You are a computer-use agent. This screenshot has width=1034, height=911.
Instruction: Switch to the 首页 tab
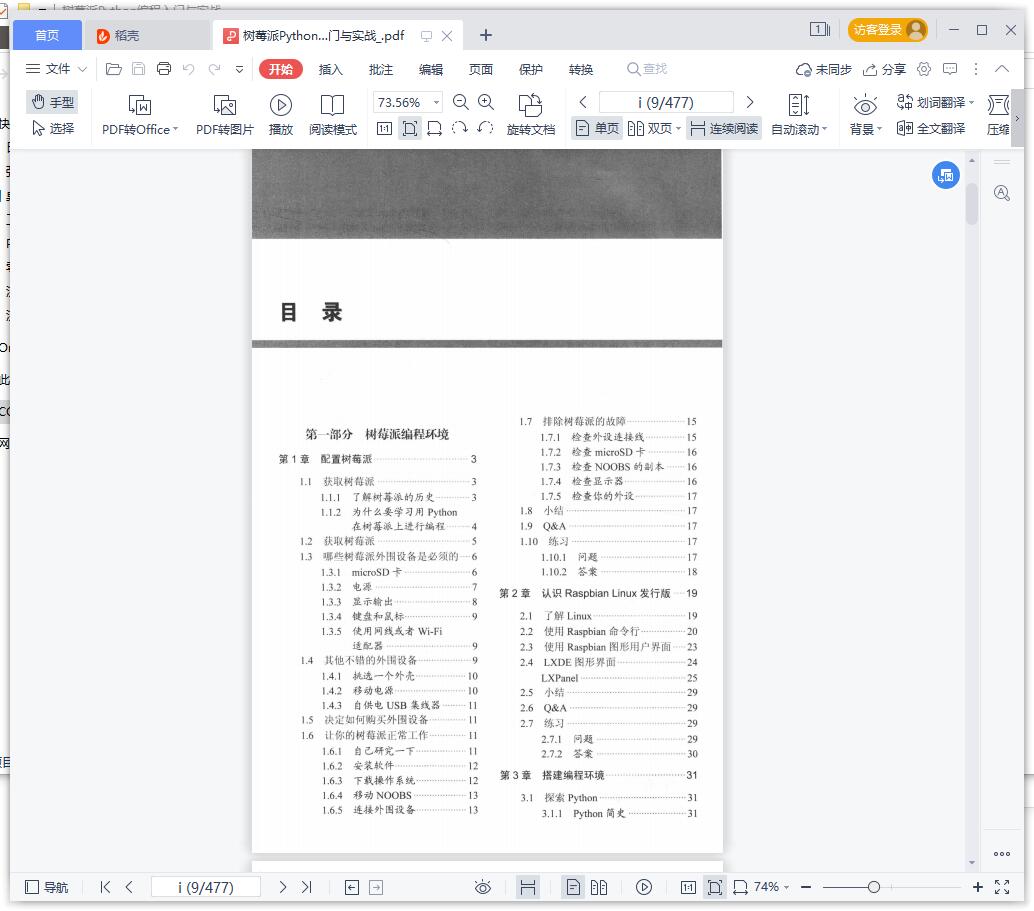47,35
